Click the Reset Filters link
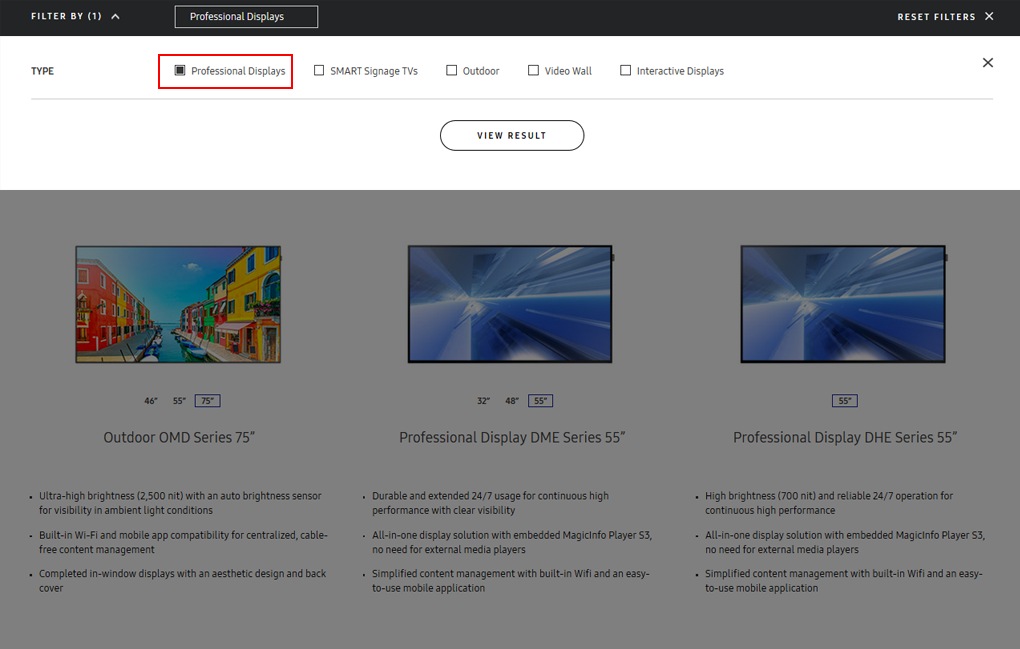 point(936,17)
